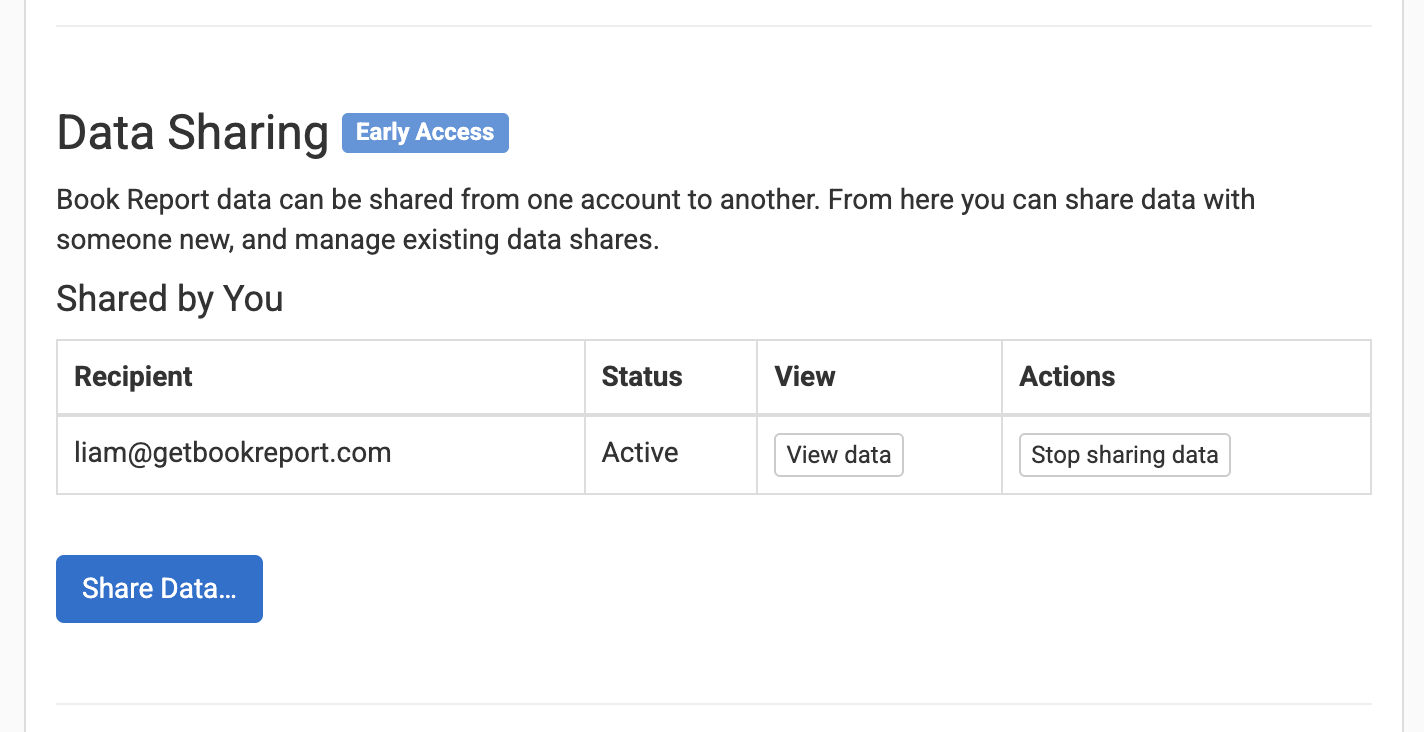Click the Share Data… button
This screenshot has width=1424, height=732.
click(159, 589)
